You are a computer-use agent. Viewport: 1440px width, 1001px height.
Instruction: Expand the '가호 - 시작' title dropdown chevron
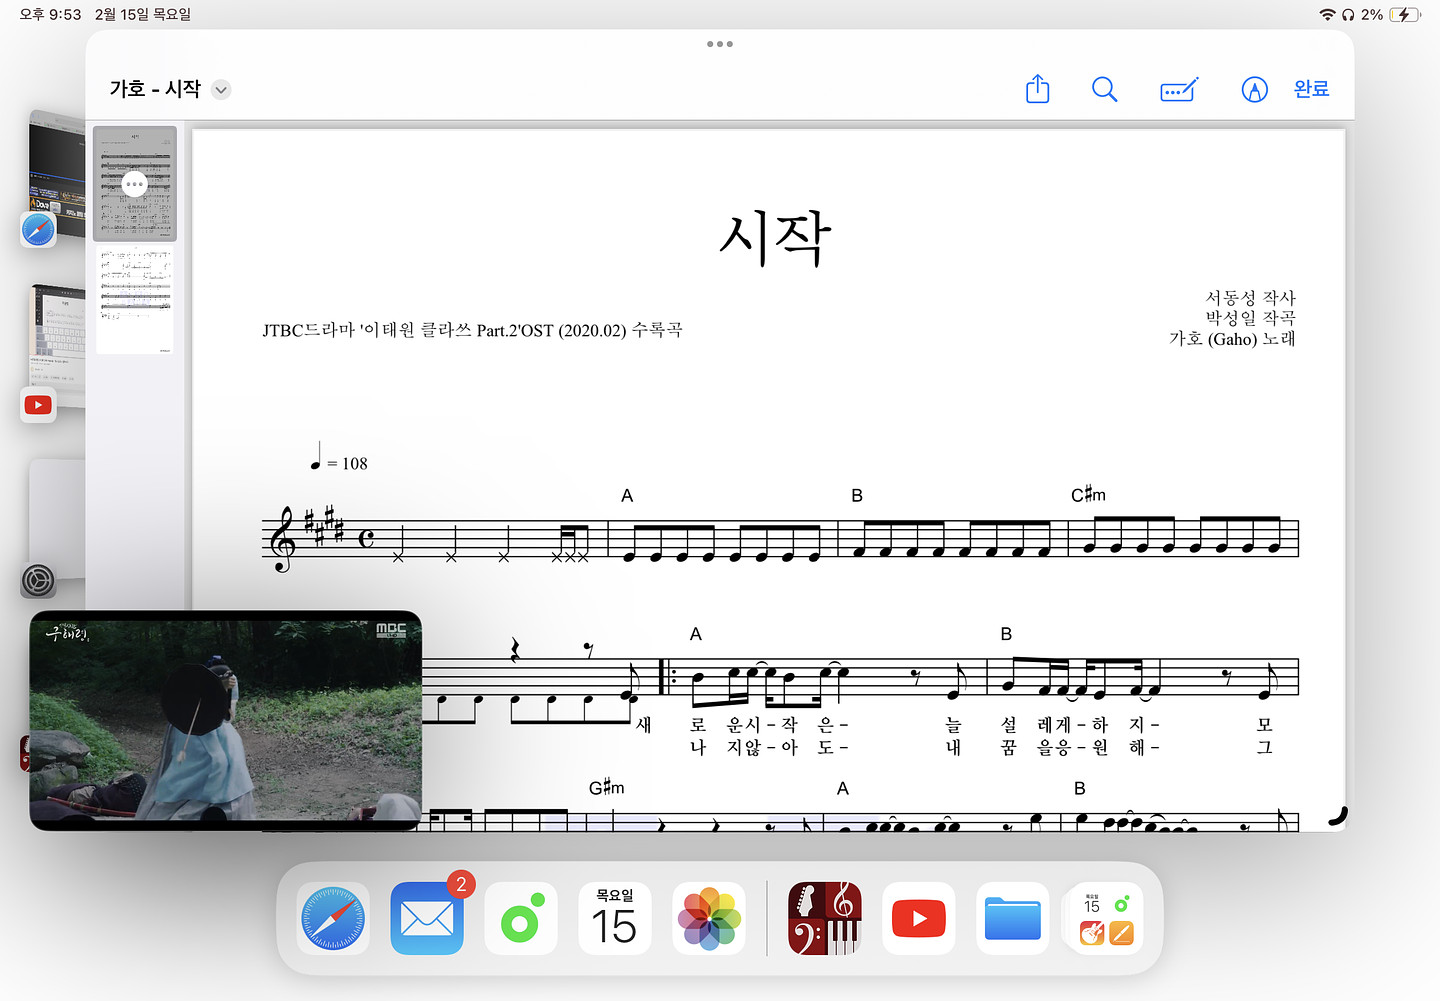(x=221, y=90)
